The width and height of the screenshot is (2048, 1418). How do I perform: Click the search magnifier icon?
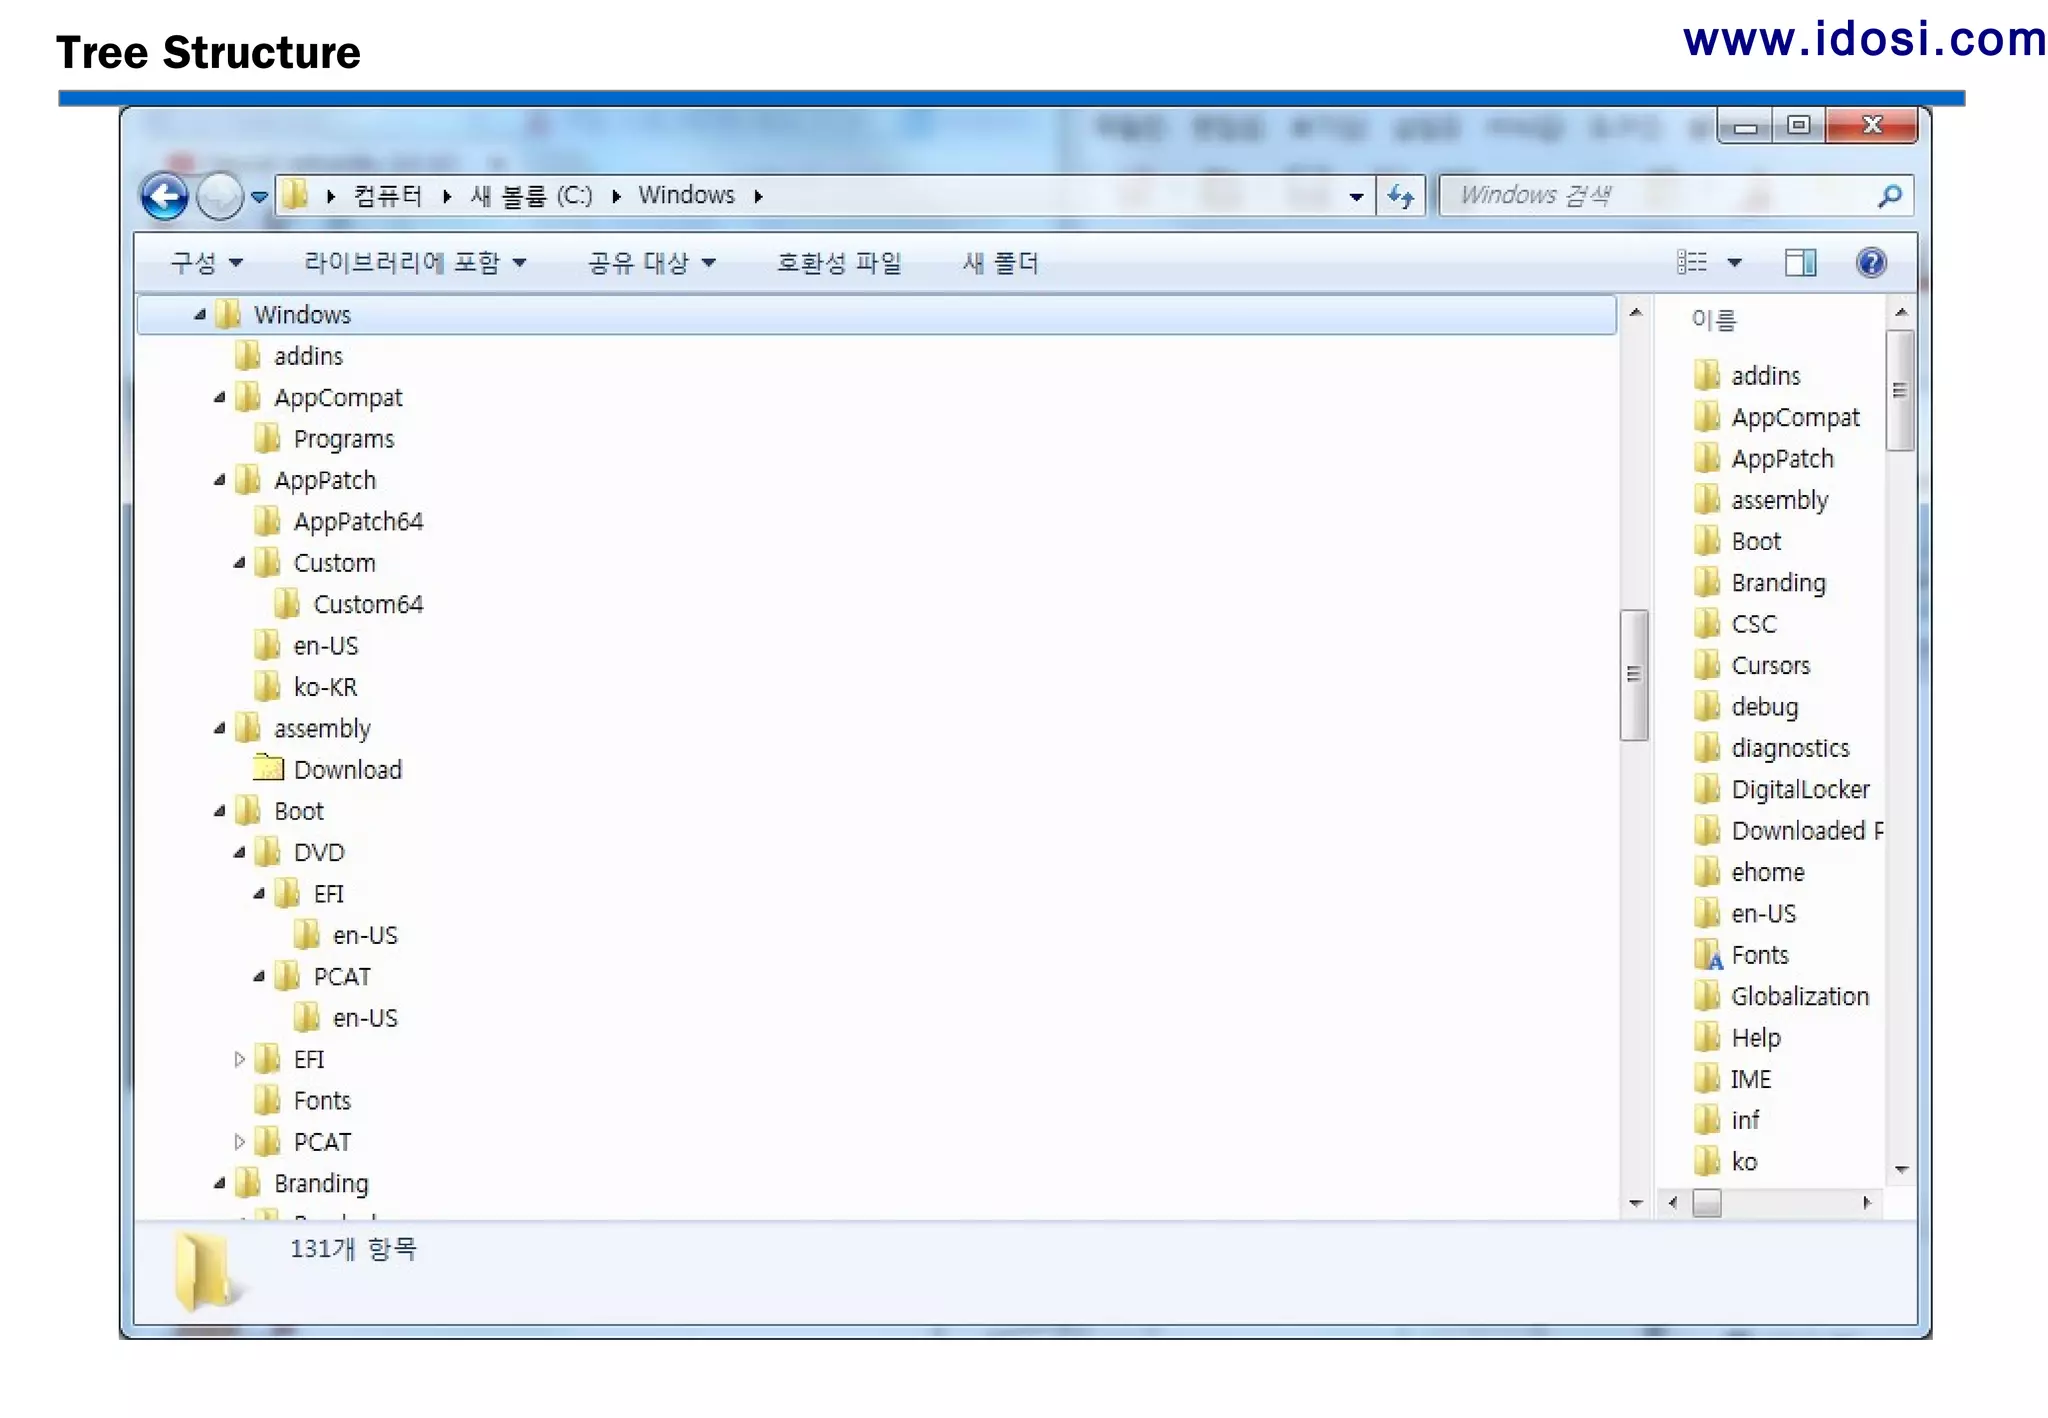click(x=1889, y=196)
